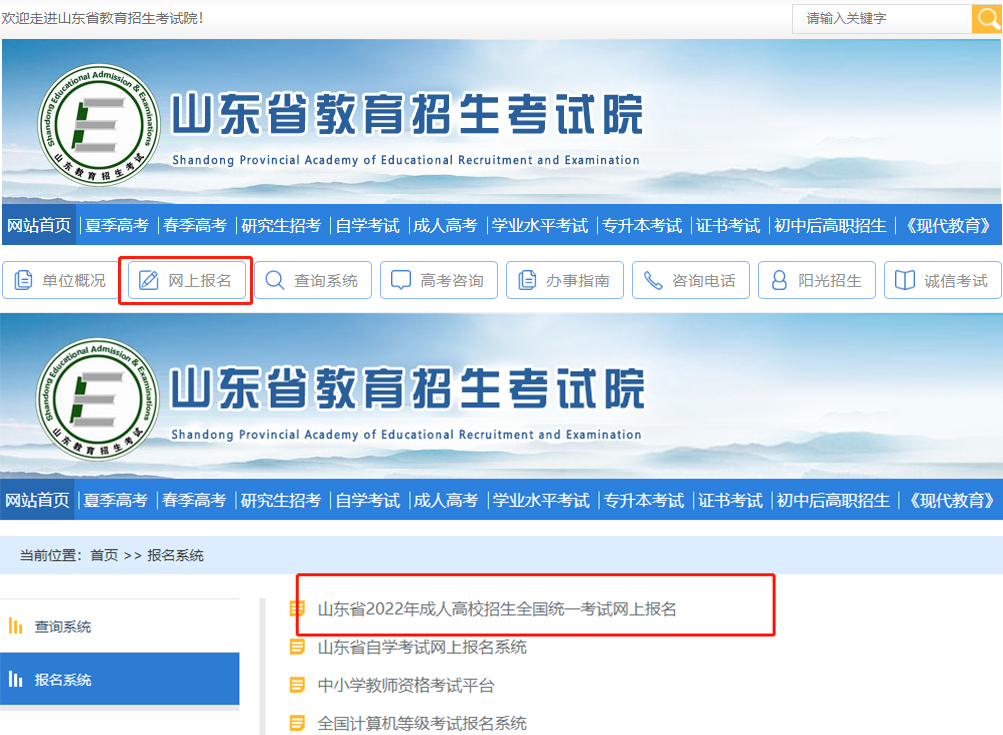Open 网上报名 via its pencil icon
Viewport: 1003px width, 735px height.
[x=149, y=281]
